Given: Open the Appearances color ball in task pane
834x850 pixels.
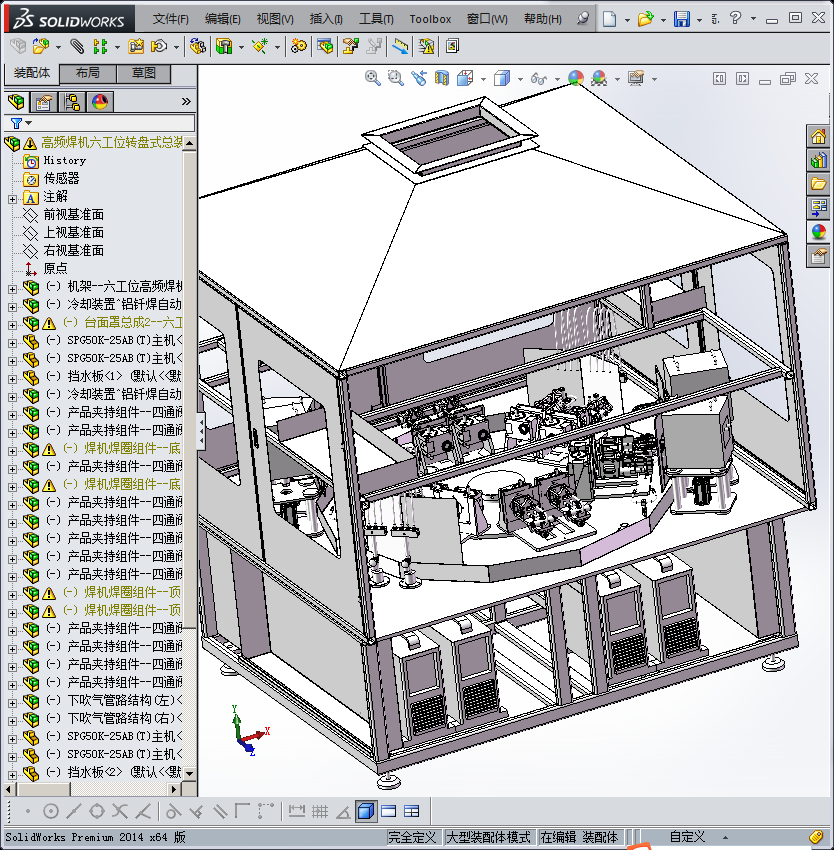Looking at the screenshot, I should 818,232.
